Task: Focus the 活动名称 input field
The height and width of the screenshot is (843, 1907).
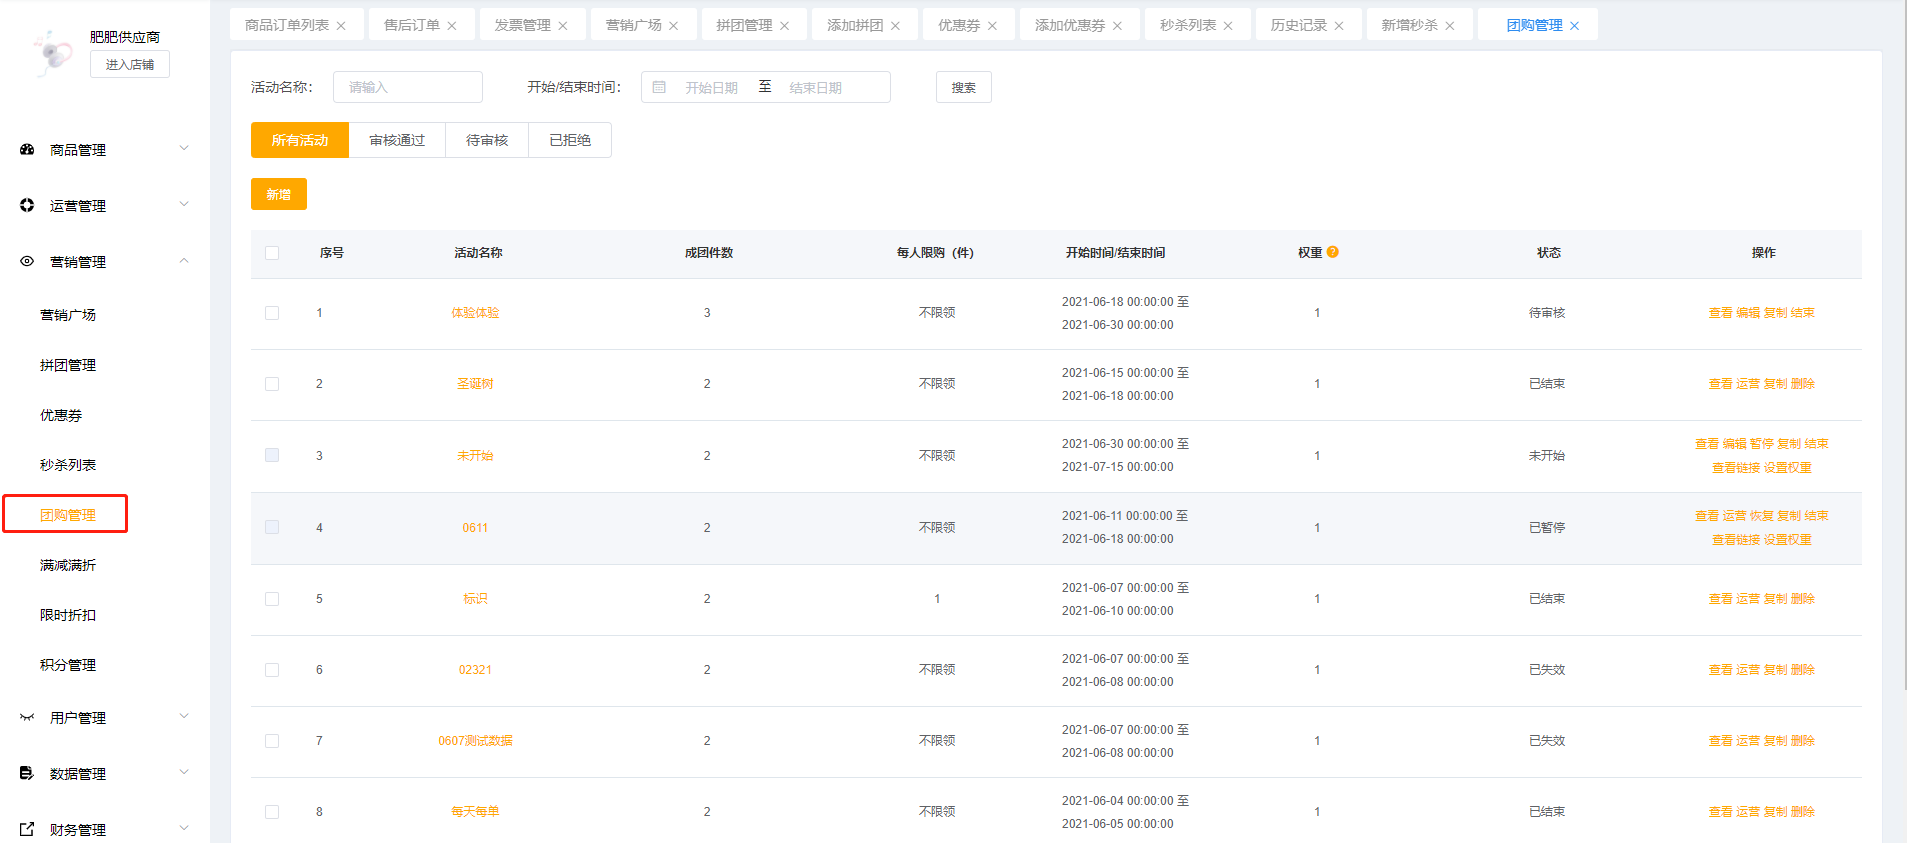Action: click(x=408, y=87)
